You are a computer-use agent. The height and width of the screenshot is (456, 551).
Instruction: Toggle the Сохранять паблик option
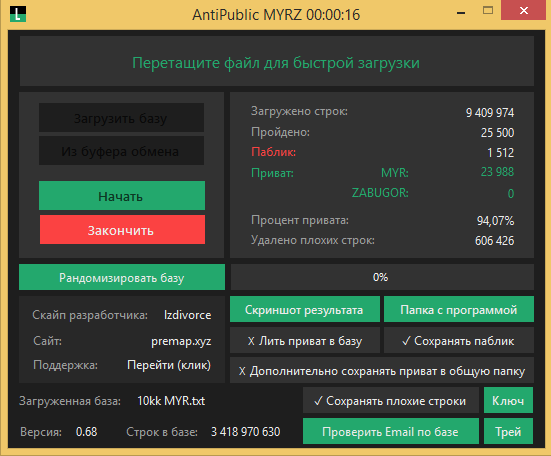coord(459,340)
